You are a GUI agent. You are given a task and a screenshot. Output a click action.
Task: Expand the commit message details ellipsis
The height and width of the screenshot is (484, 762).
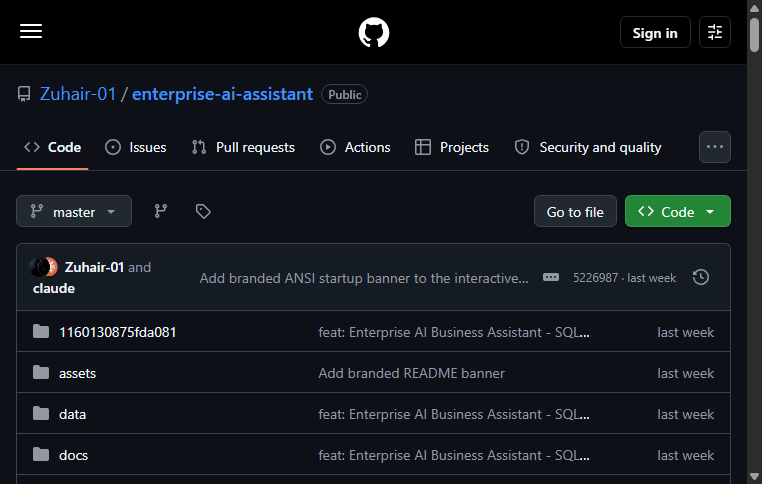[x=551, y=277]
